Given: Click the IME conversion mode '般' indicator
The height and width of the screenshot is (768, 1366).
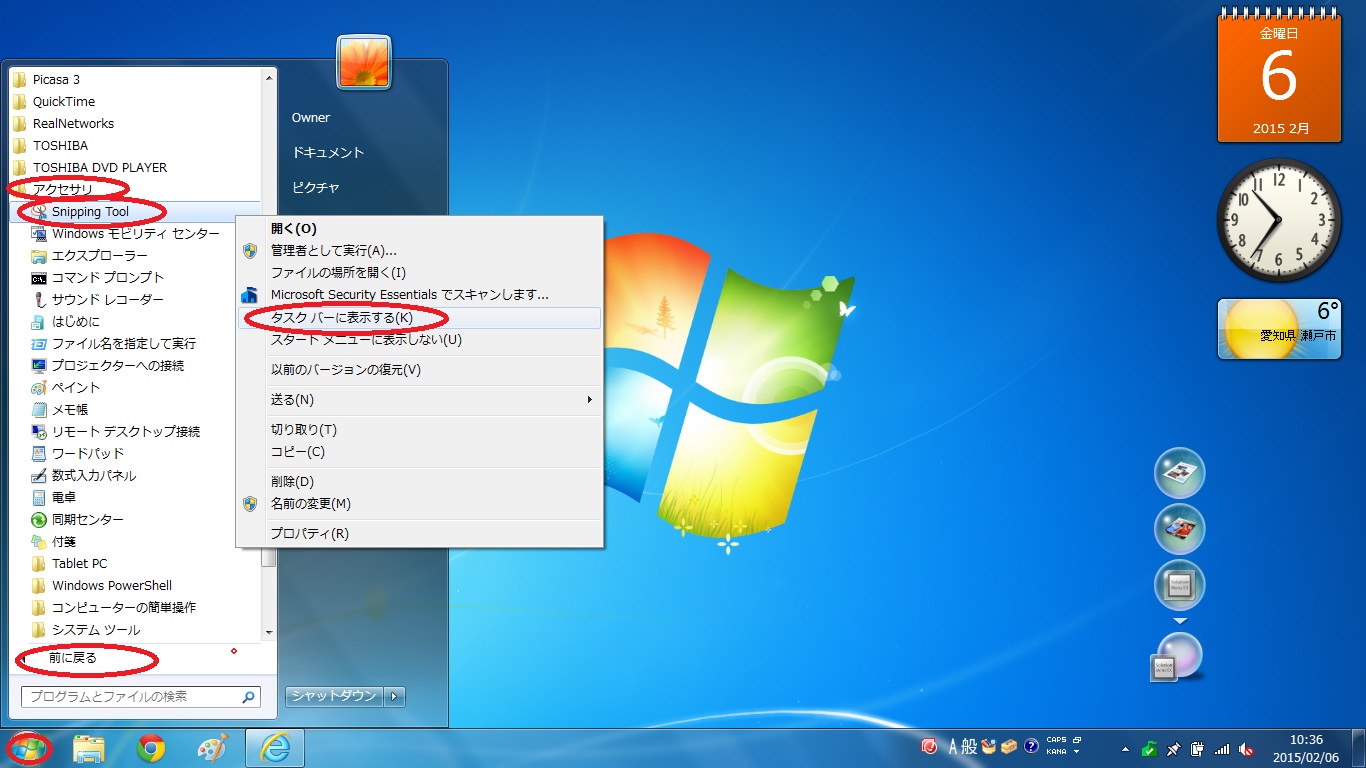Looking at the screenshot, I should [970, 747].
